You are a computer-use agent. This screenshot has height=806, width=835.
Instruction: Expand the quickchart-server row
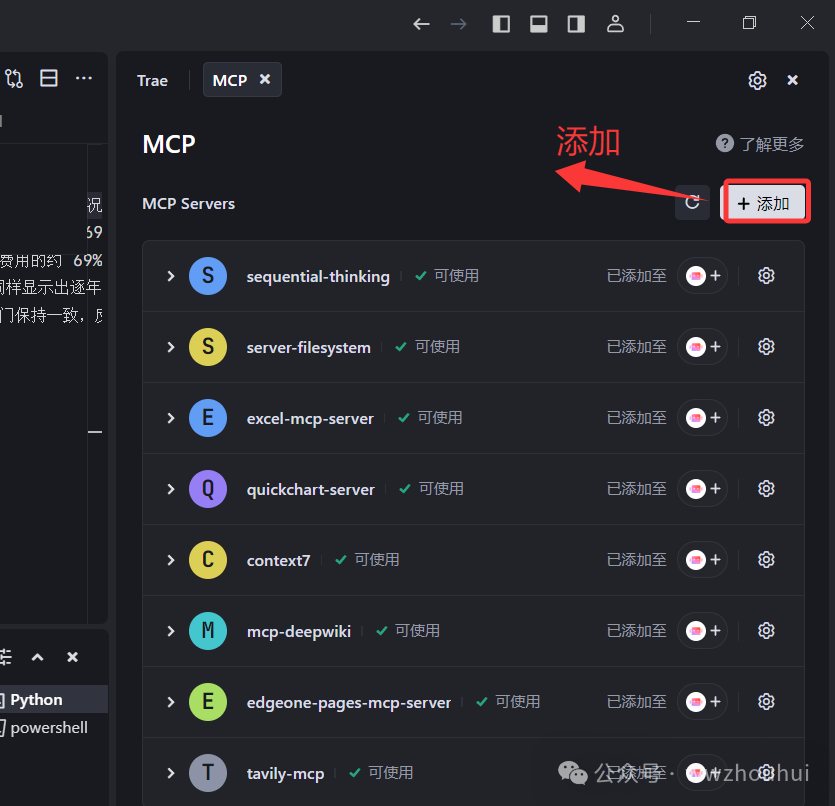click(170, 489)
